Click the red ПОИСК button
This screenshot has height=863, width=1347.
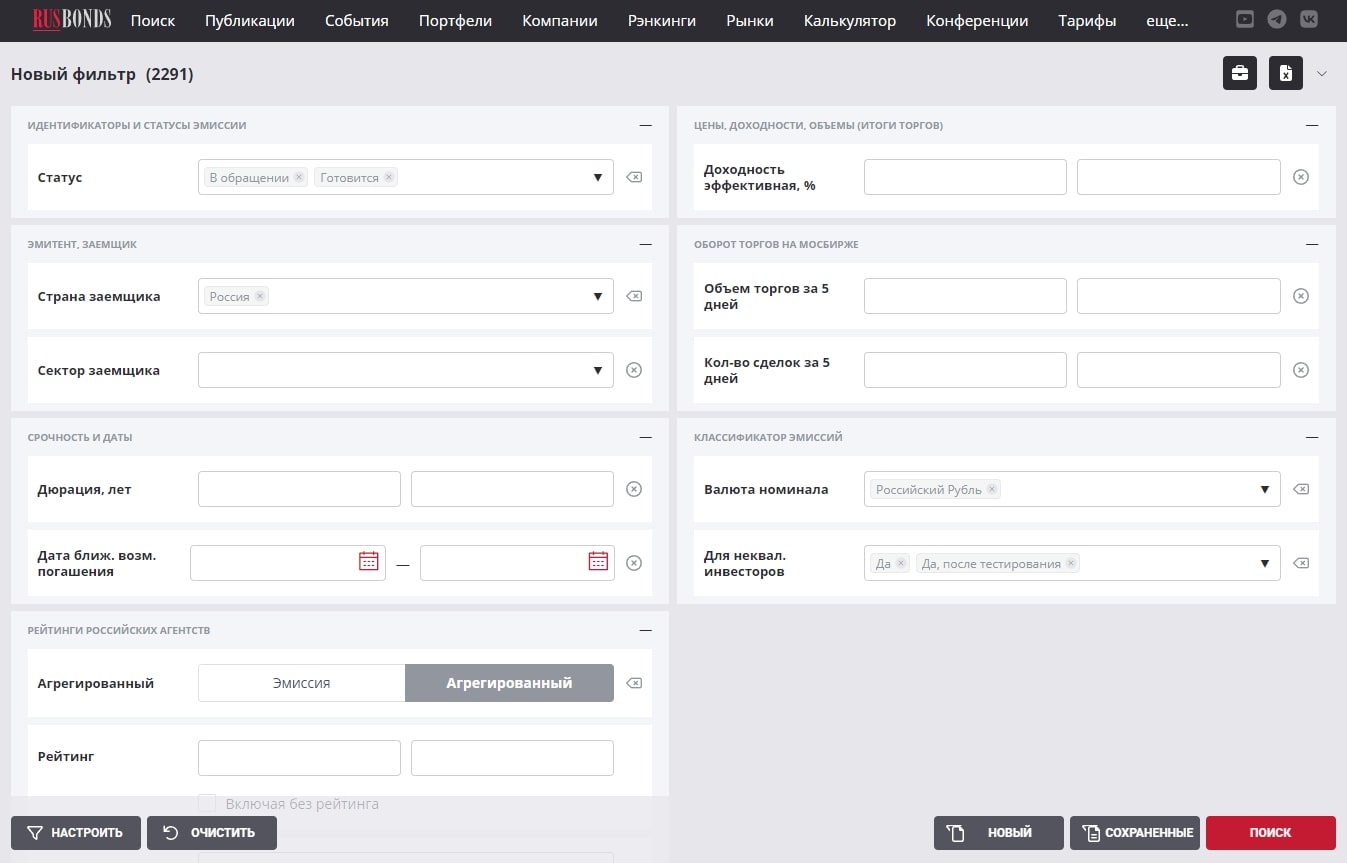tap(1270, 832)
